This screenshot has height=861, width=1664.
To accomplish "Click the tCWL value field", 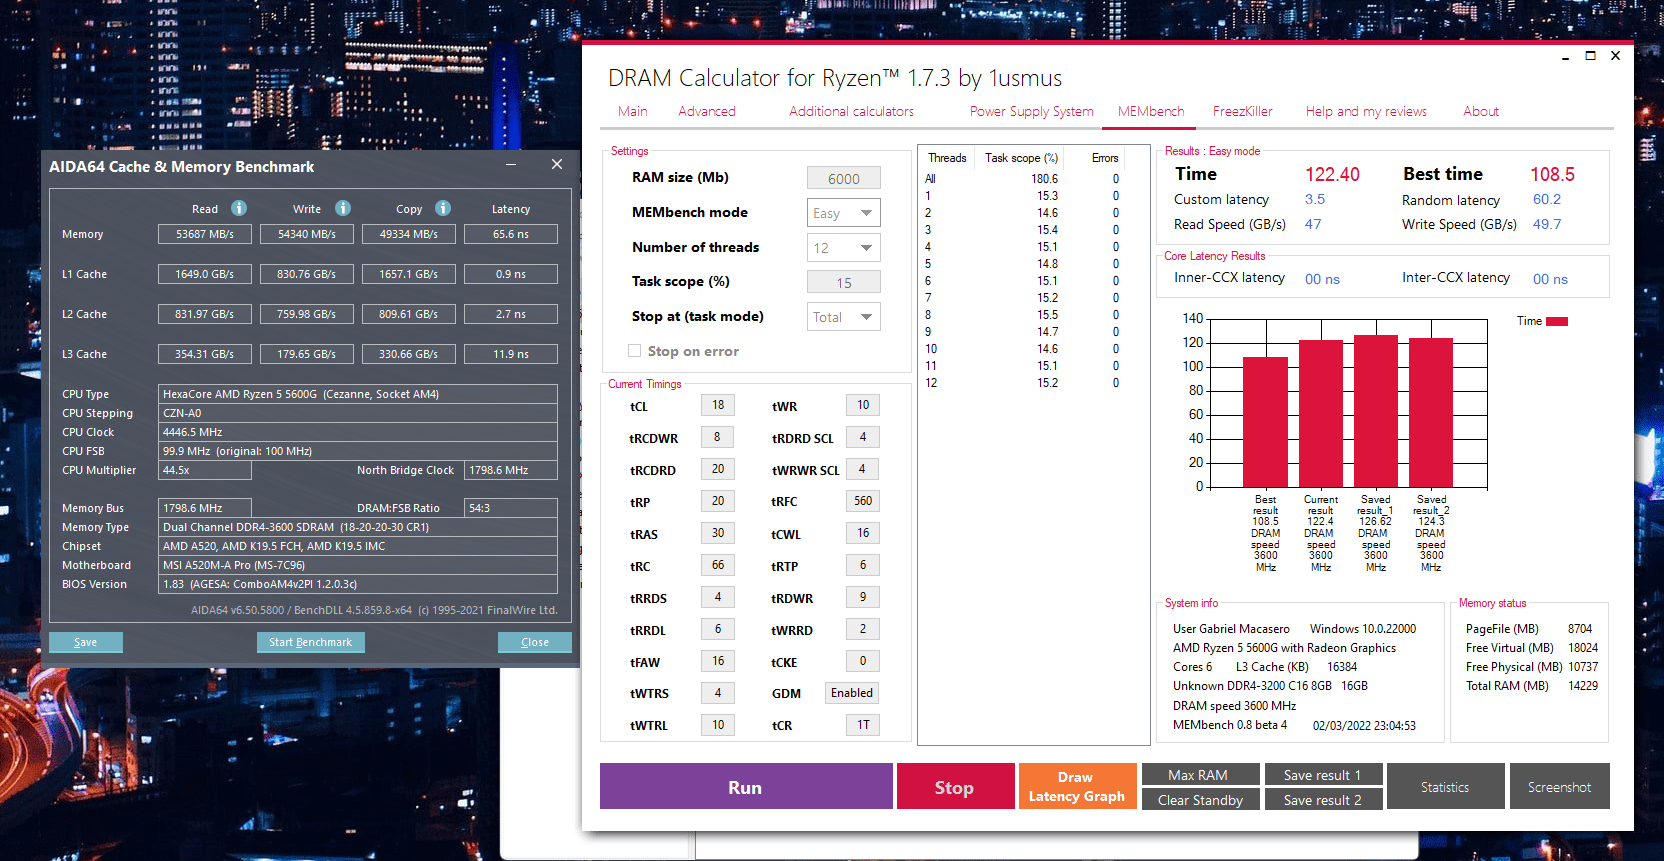I will click(863, 533).
